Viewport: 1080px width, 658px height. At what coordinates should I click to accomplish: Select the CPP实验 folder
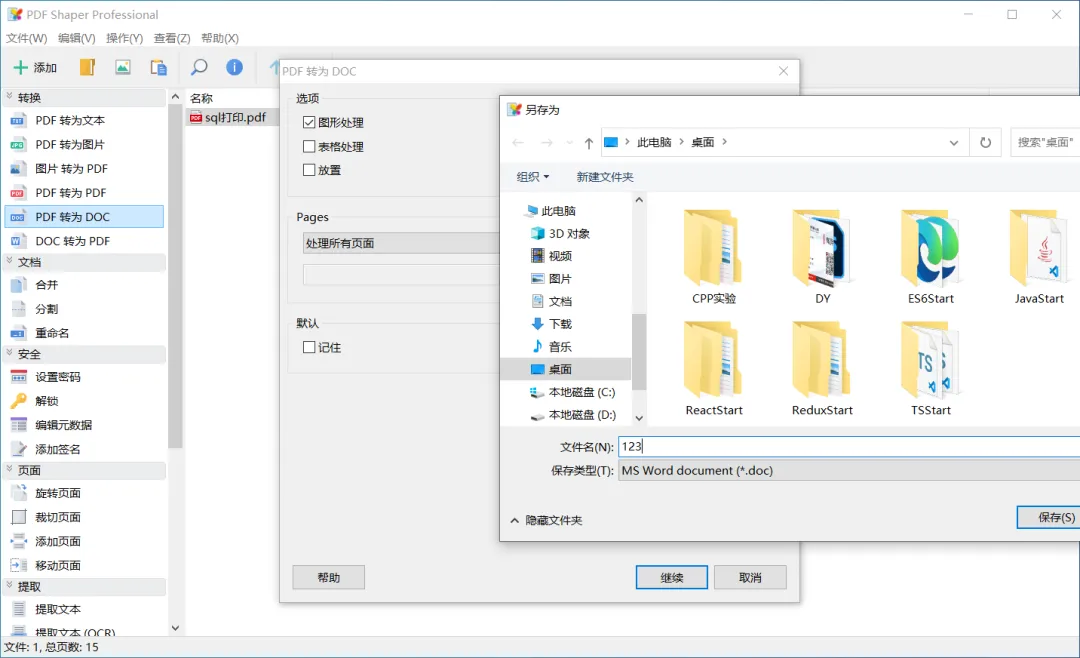click(714, 258)
